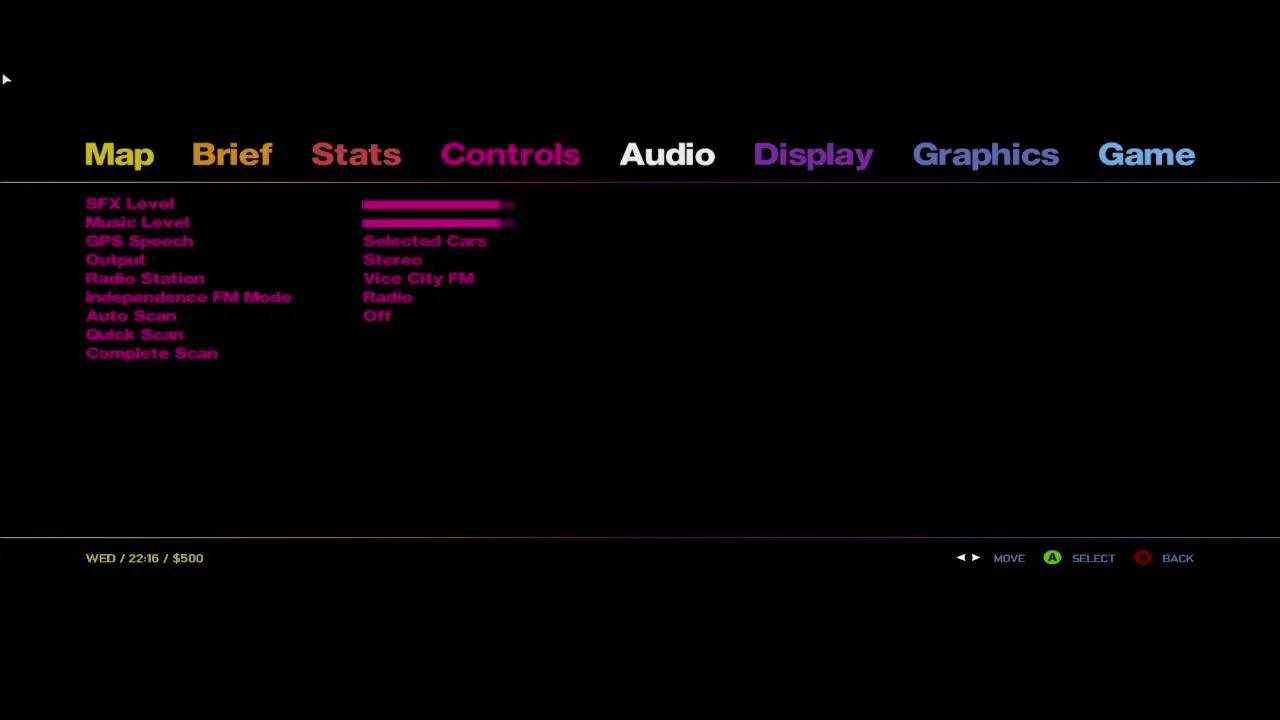The width and height of the screenshot is (1280, 720).
Task: Click the MOVE prompt label
Action: (x=1009, y=558)
